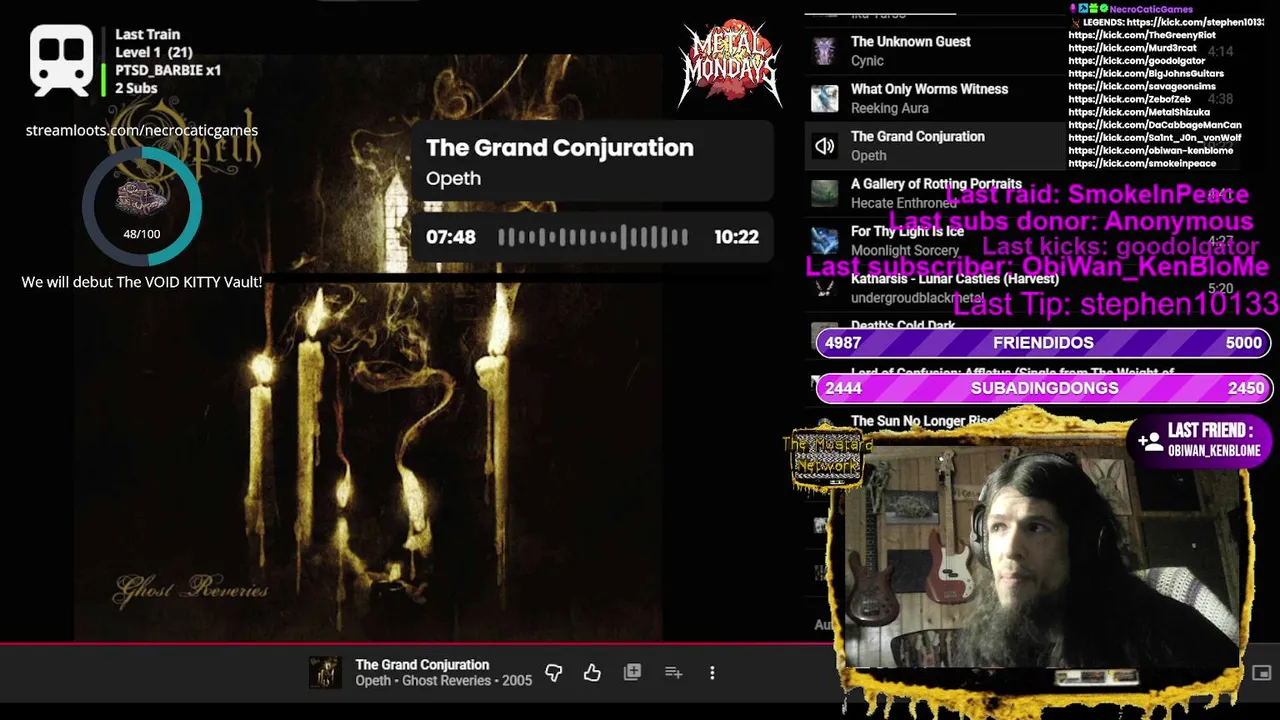Click album thumbnail in bottom player bar

pyautogui.click(x=324, y=673)
